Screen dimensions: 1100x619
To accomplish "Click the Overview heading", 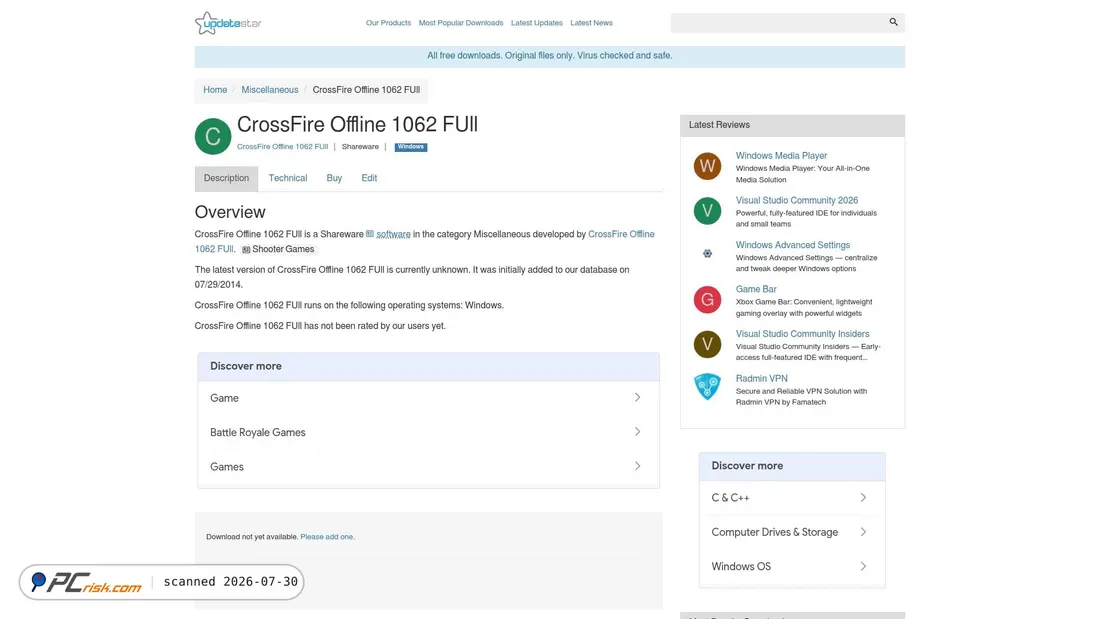I will point(230,212).
